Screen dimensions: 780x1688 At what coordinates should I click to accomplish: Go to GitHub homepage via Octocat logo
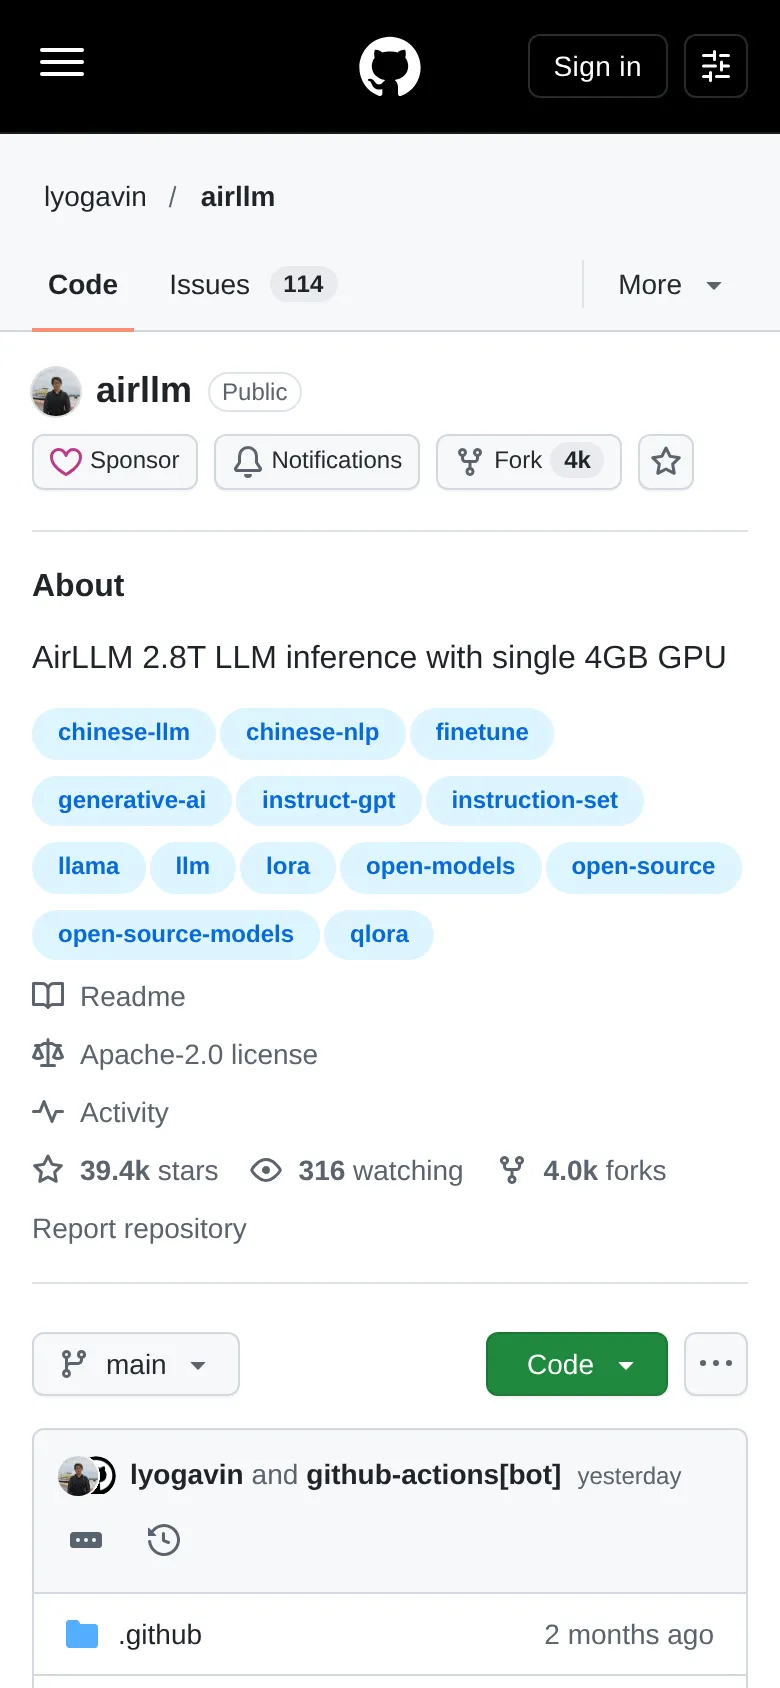390,67
